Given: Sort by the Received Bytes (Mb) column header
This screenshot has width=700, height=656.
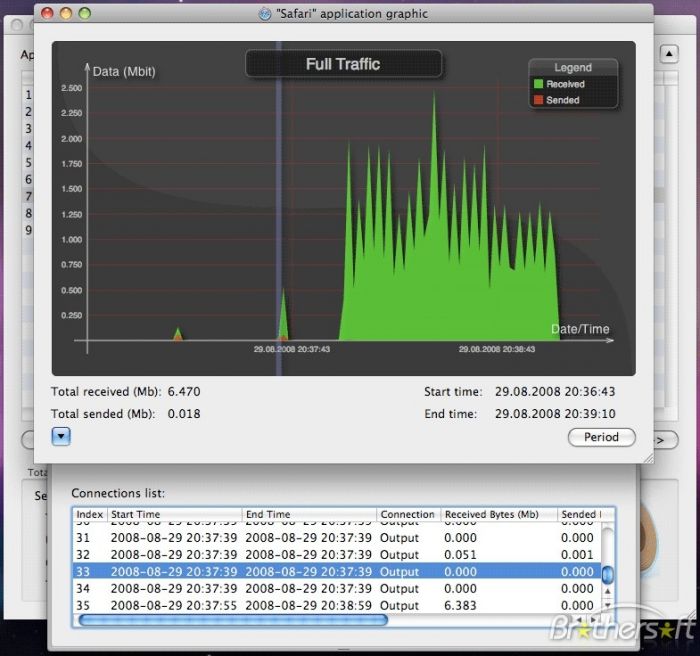Looking at the screenshot, I should click(499, 514).
